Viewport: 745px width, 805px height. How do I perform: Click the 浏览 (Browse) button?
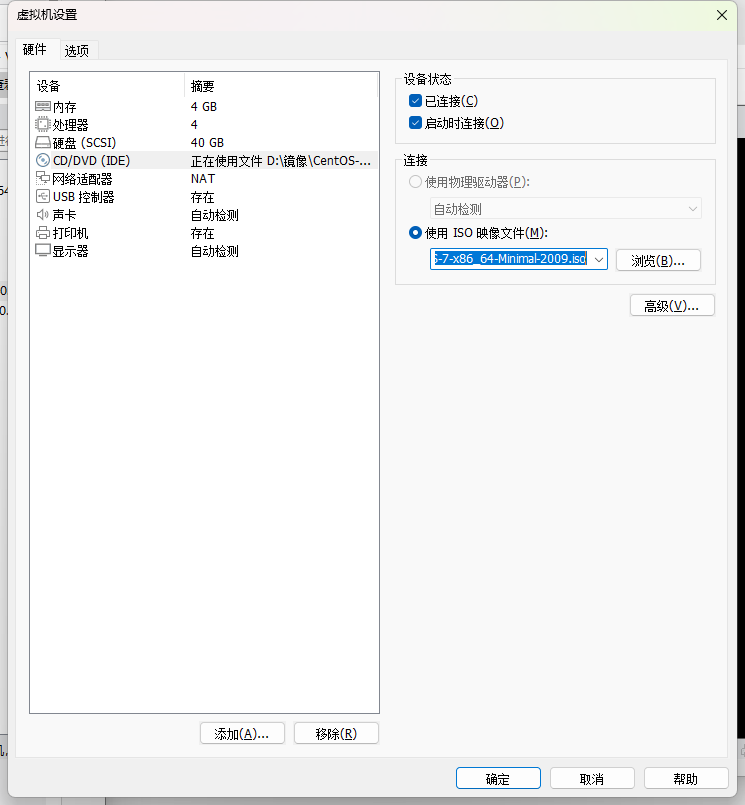tap(658, 260)
